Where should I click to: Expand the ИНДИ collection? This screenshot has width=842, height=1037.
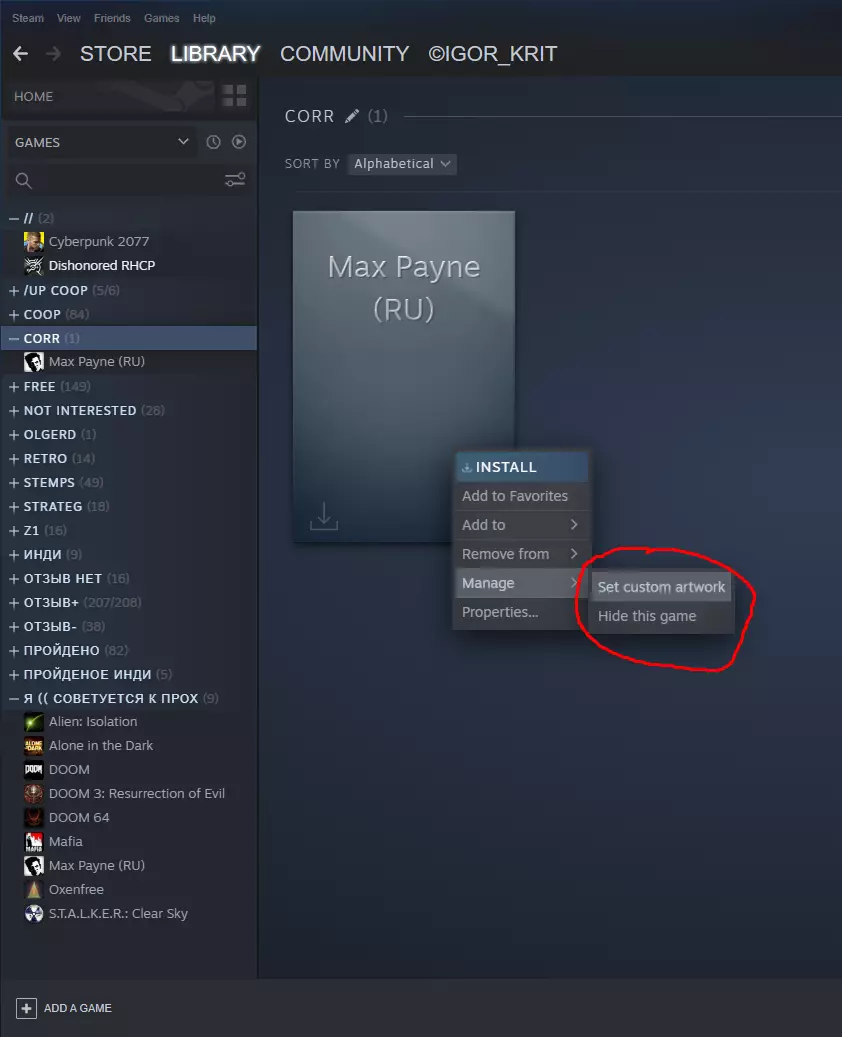click(14, 555)
